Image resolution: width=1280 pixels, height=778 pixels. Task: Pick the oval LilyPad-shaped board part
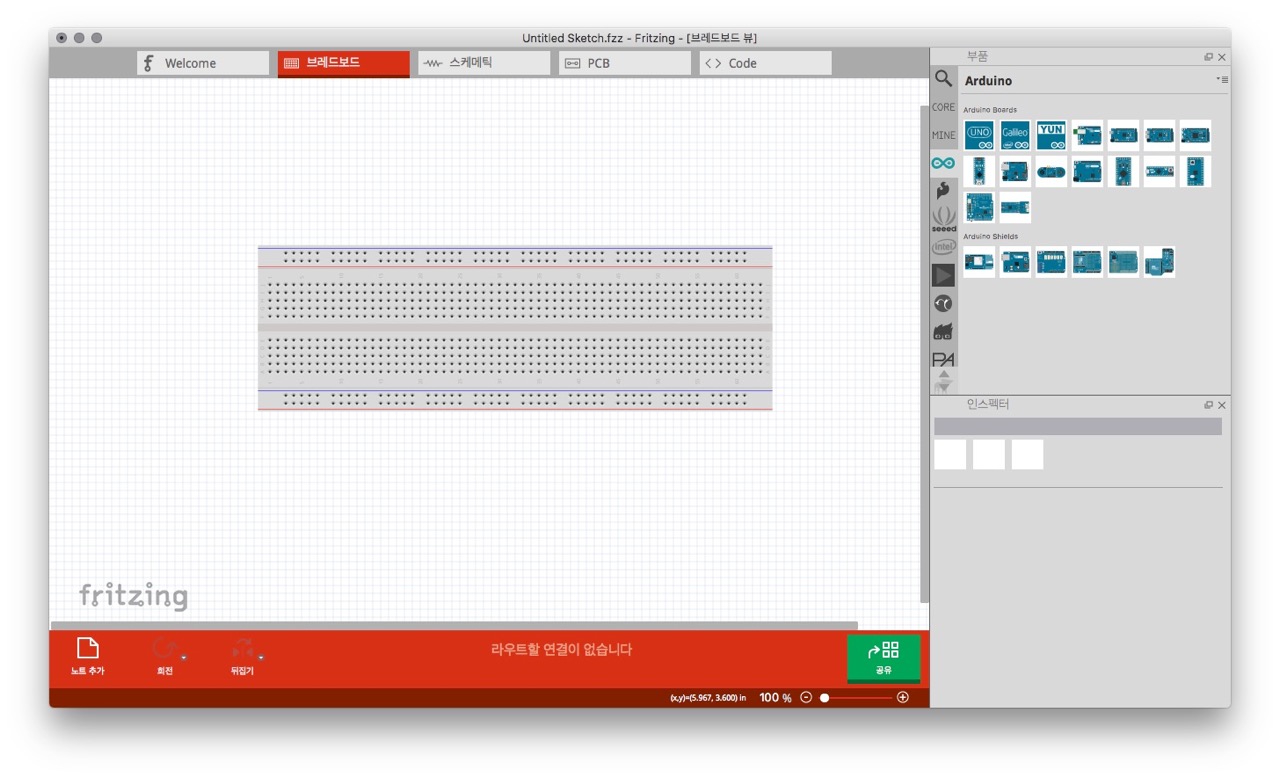point(1051,171)
